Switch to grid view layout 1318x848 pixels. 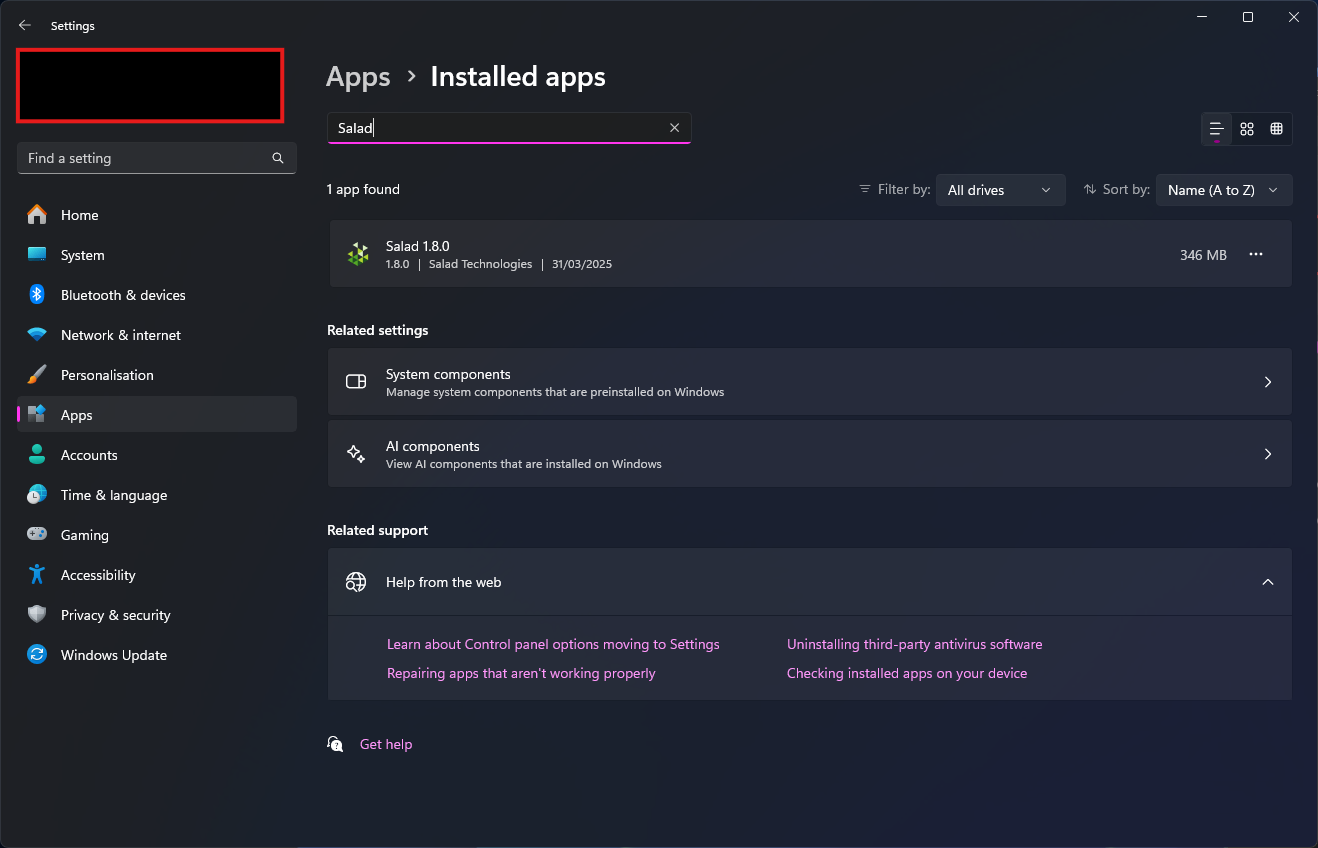coord(1247,129)
